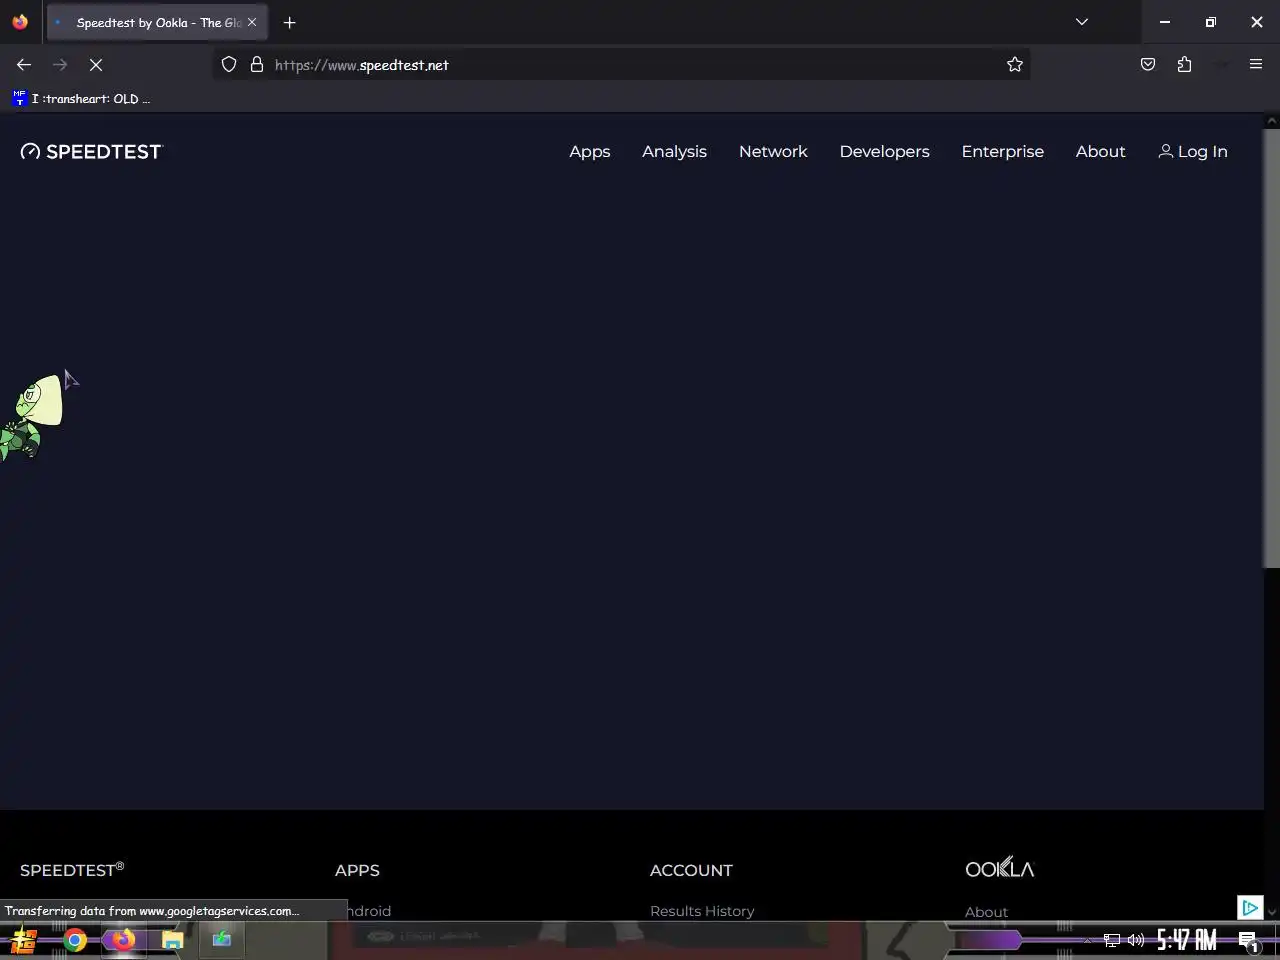1280x960 pixels.
Task: Close the Speedtest by Ookla tab
Action: 252,22
